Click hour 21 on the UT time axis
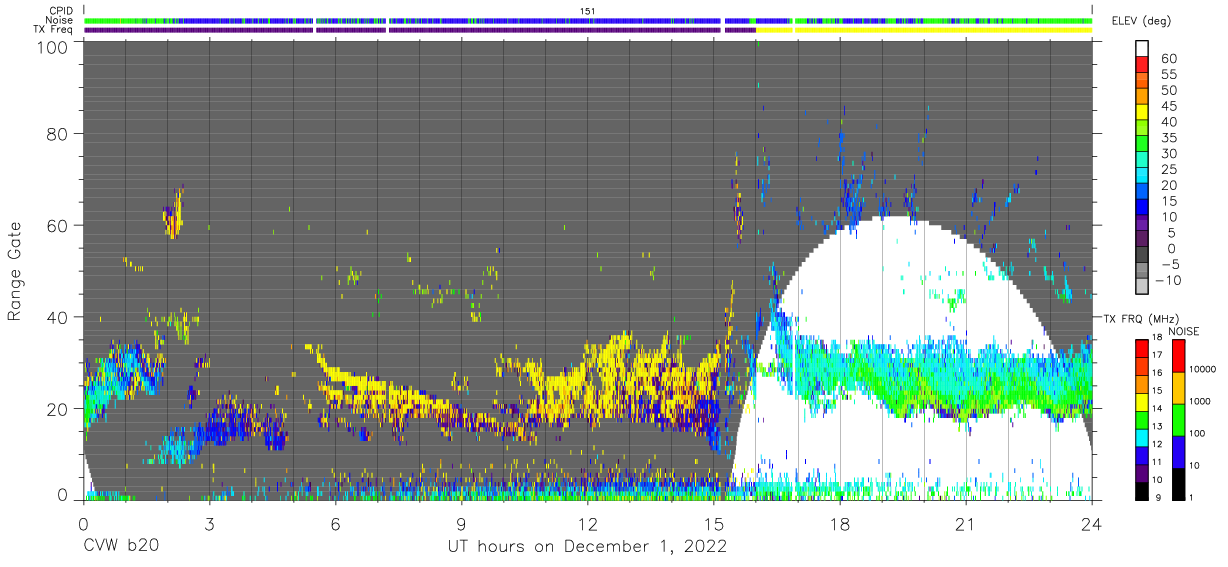 tap(966, 523)
